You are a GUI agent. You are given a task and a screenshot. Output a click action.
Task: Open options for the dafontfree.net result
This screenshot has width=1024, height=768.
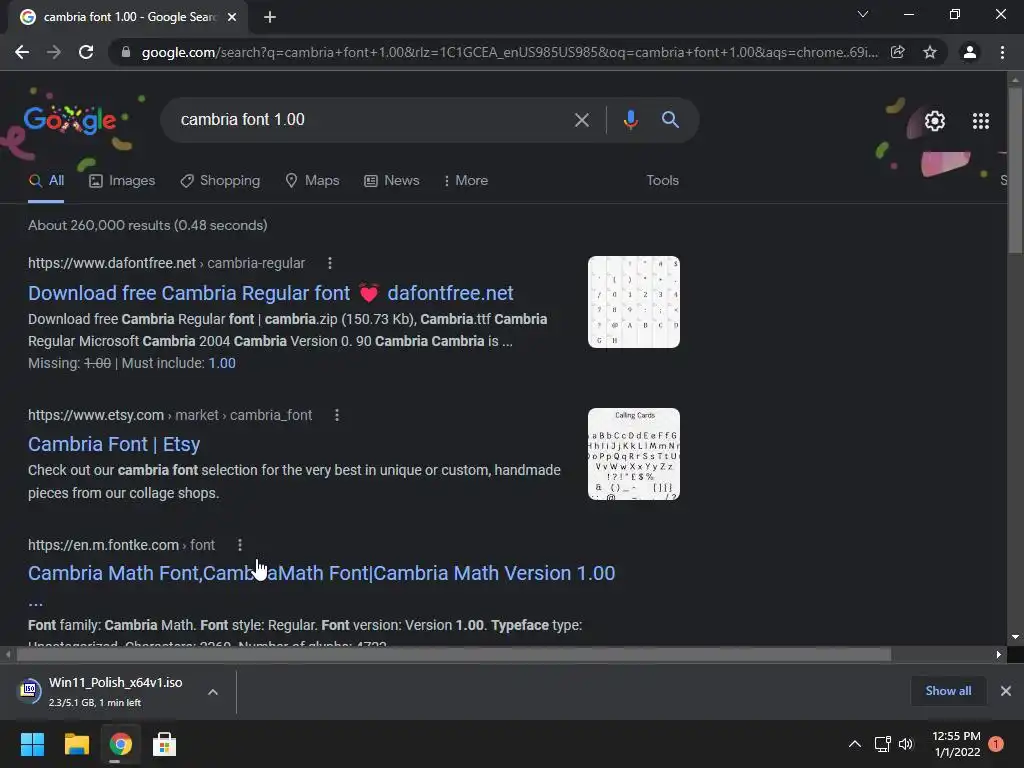[x=330, y=263]
